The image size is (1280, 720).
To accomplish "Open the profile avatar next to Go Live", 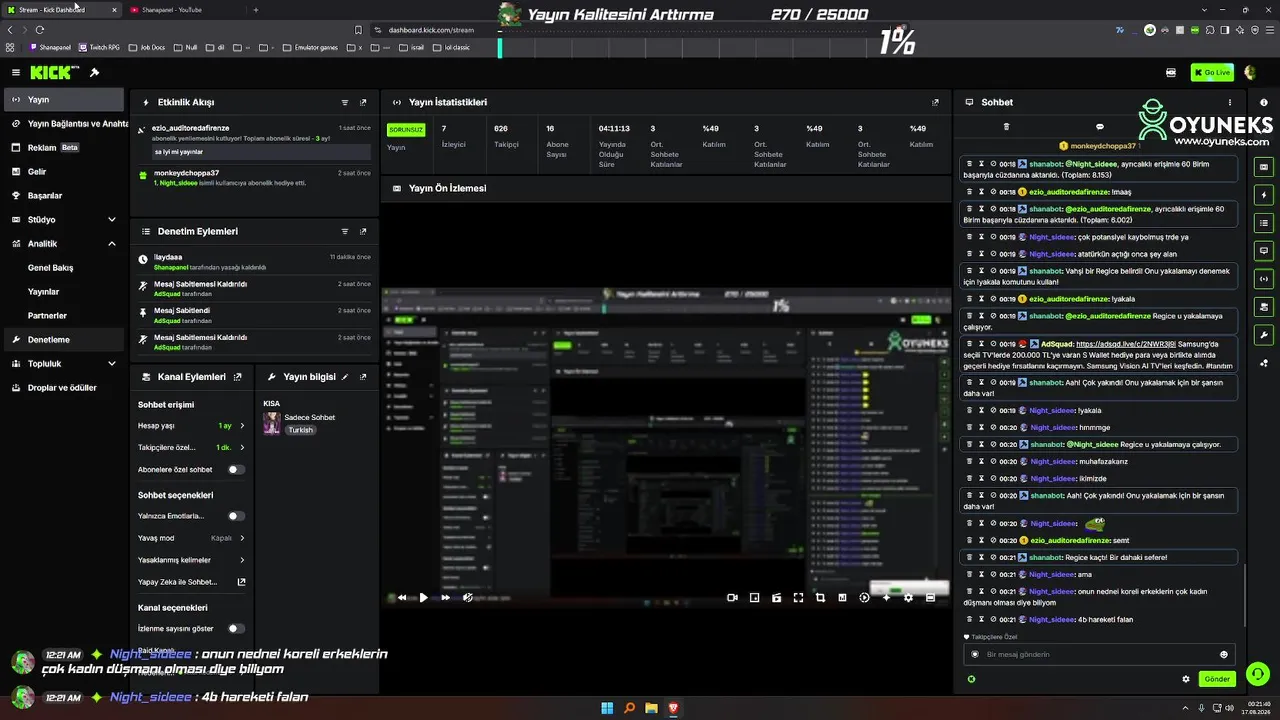I will click(x=1250, y=72).
